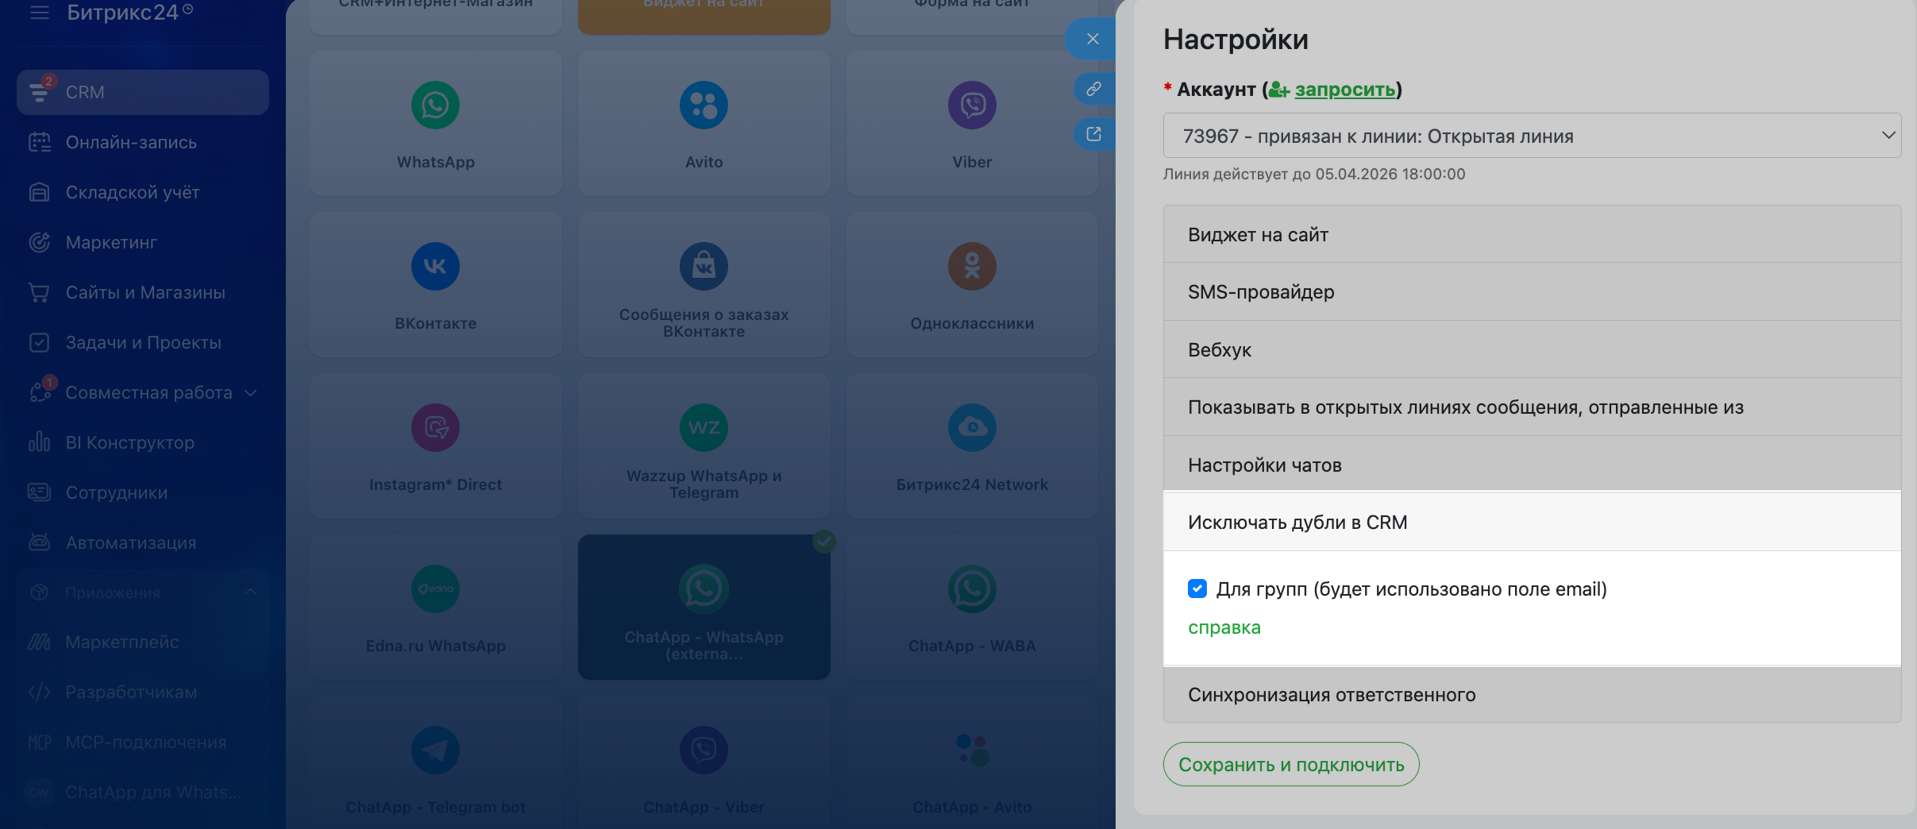Expand the 'Виджет на сайт' section
This screenshot has width=1917, height=829.
coord(1531,235)
